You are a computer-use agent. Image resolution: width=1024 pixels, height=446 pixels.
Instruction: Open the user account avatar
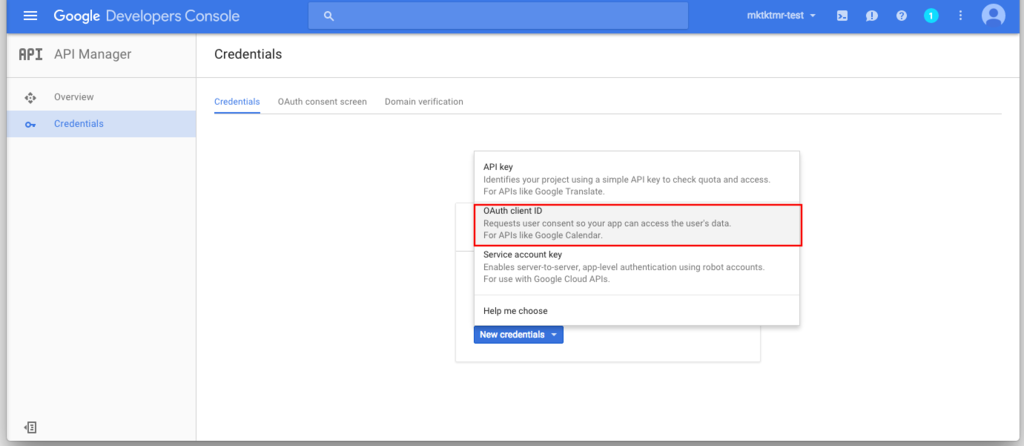pos(993,15)
